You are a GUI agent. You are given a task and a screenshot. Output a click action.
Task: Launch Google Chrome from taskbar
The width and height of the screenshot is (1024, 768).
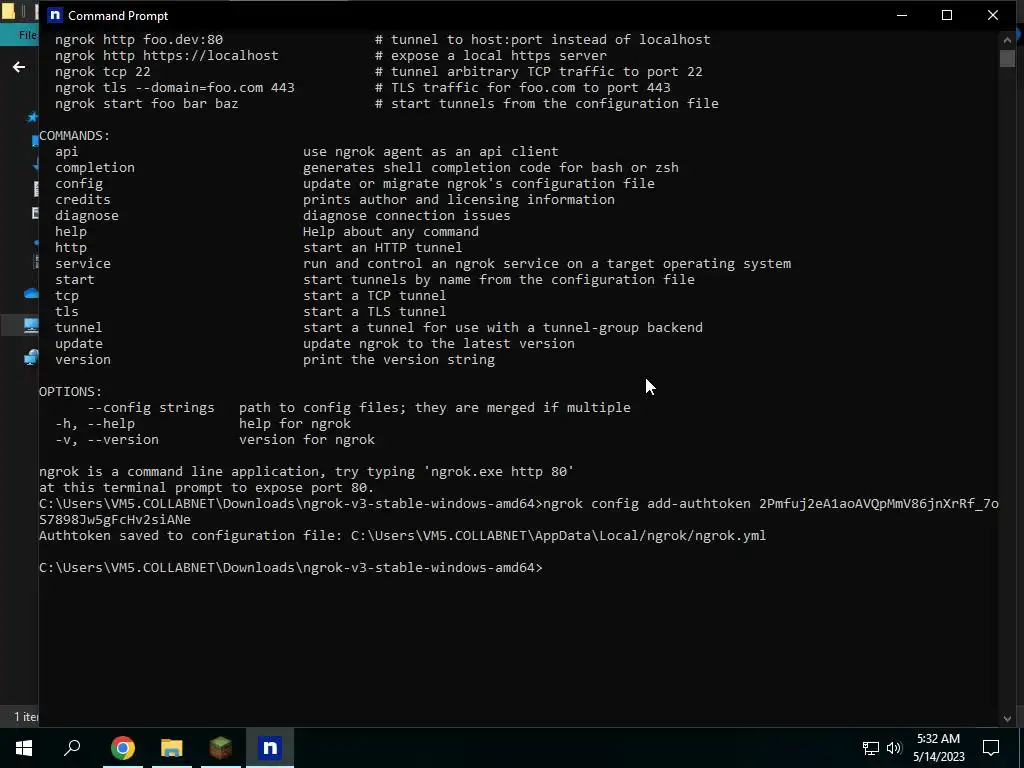pos(123,748)
